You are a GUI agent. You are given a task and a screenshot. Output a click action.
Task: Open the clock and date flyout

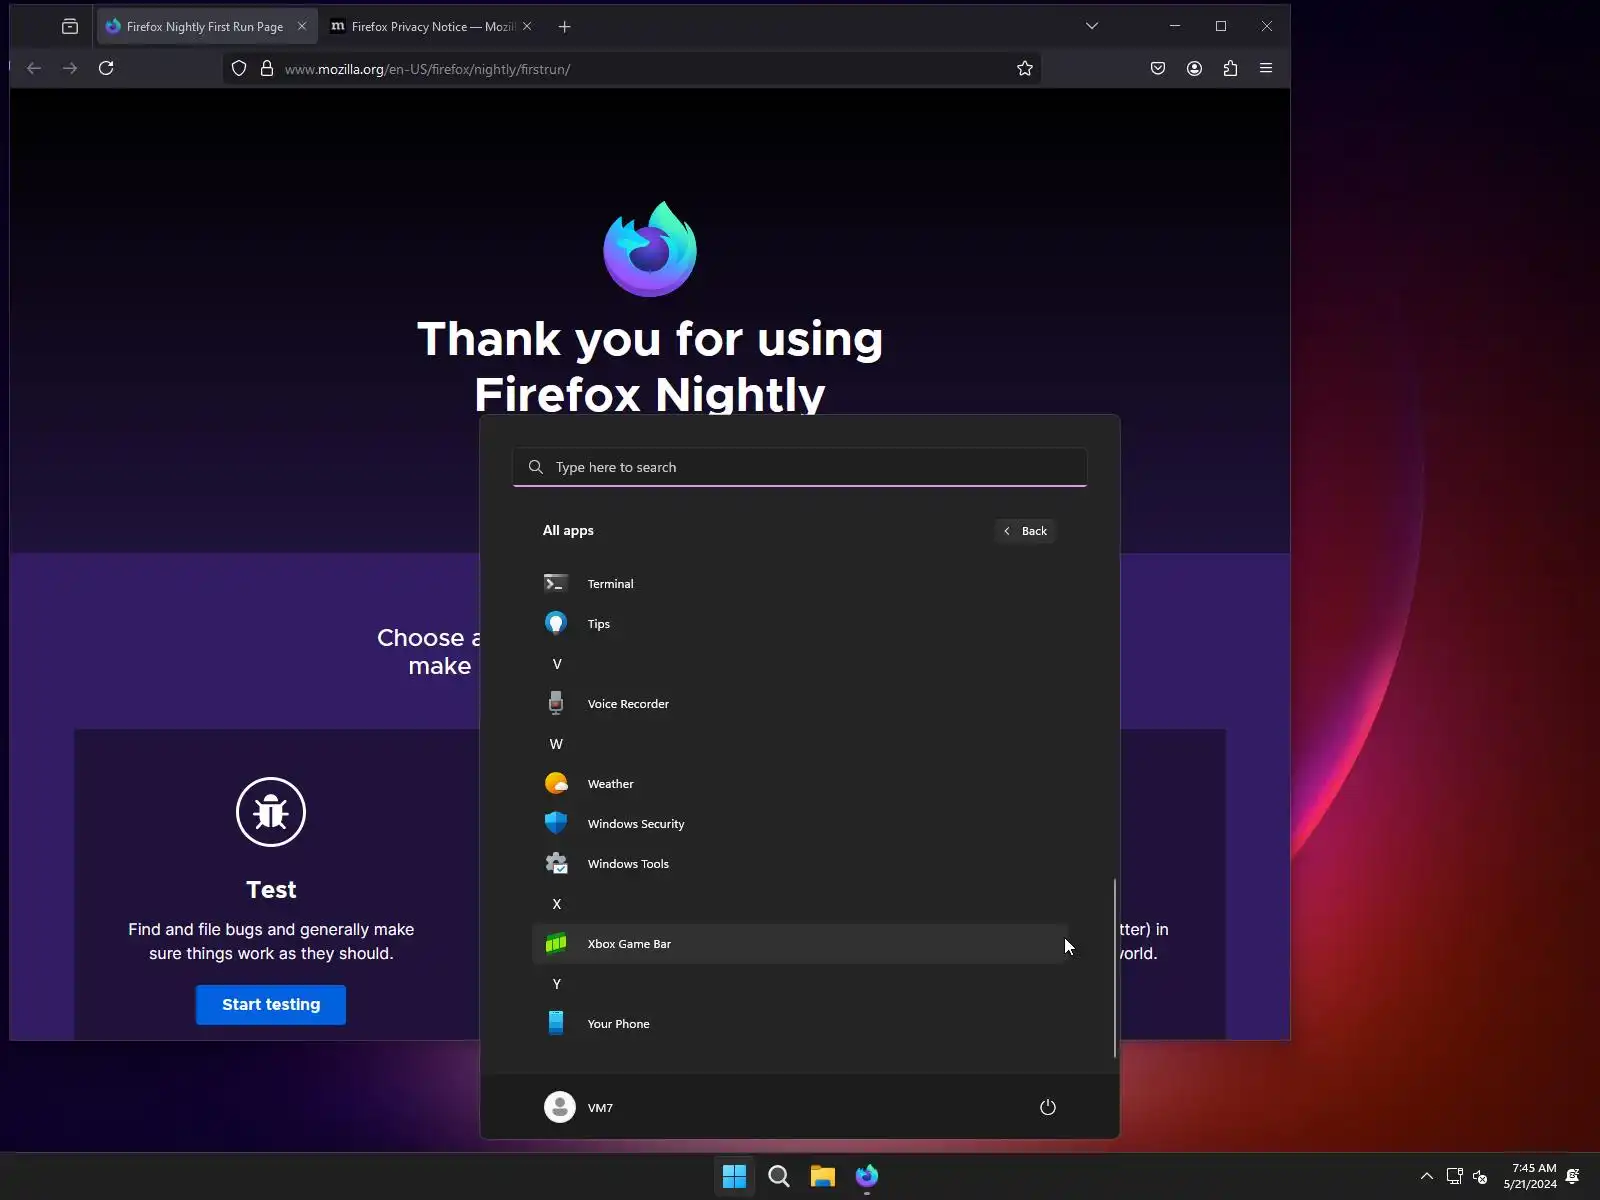point(1530,1176)
